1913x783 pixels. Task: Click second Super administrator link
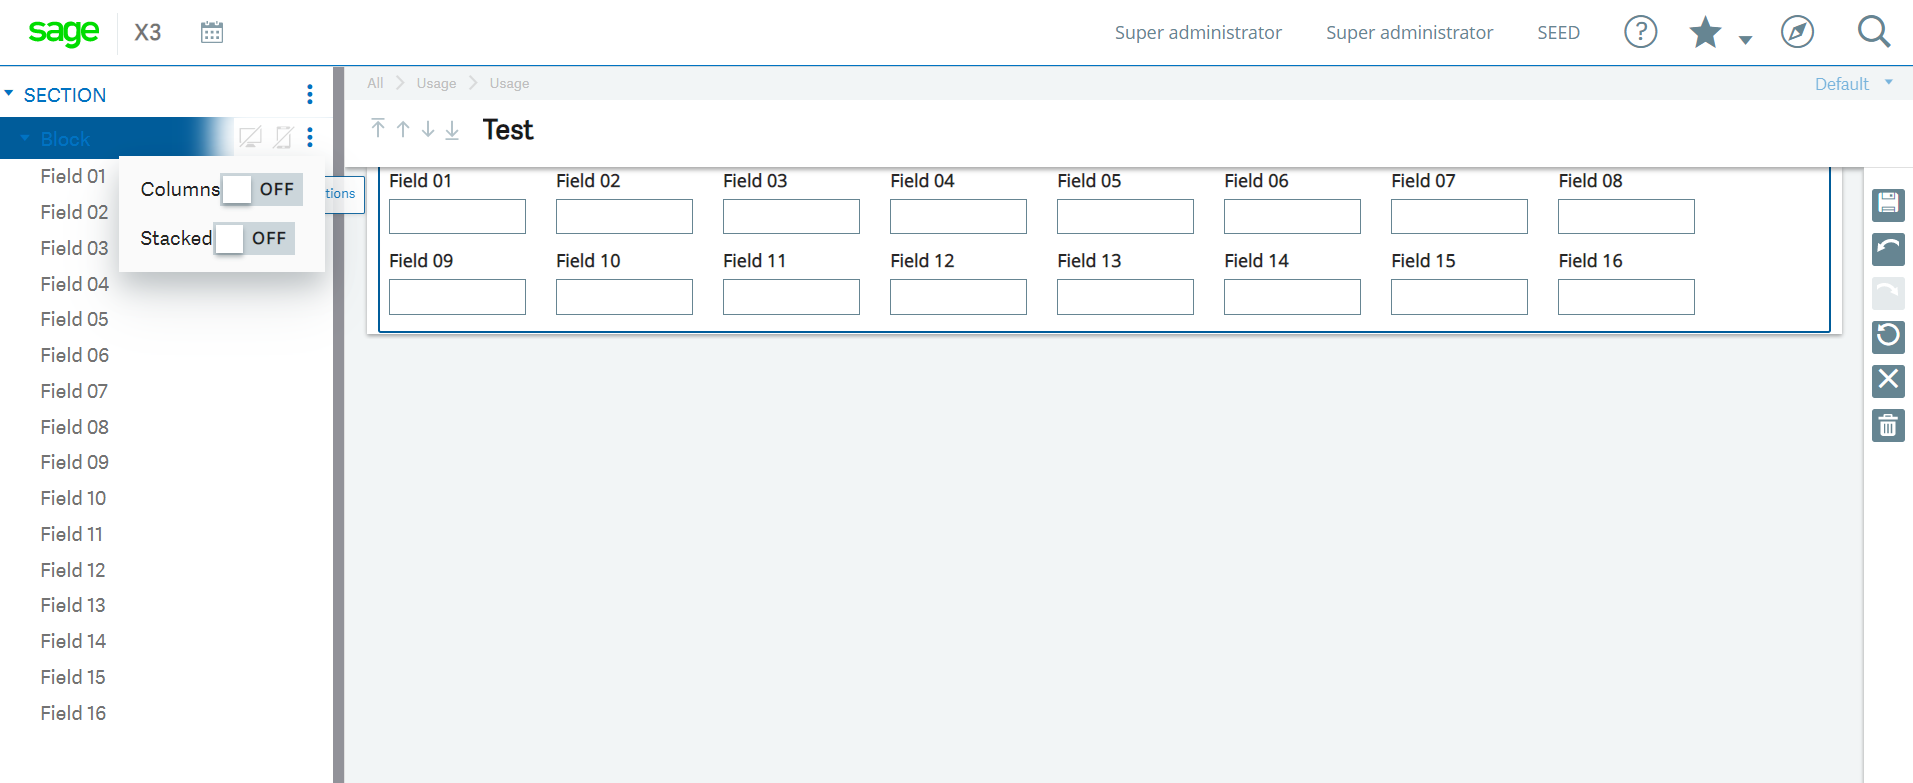[x=1409, y=32]
